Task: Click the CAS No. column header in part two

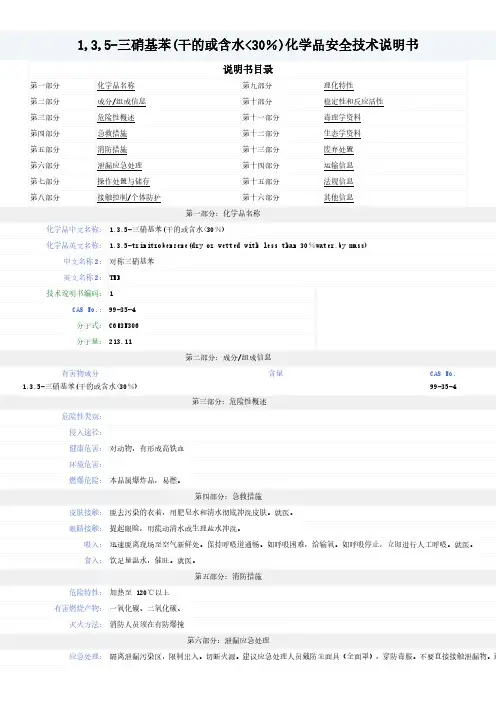Action: [442, 373]
